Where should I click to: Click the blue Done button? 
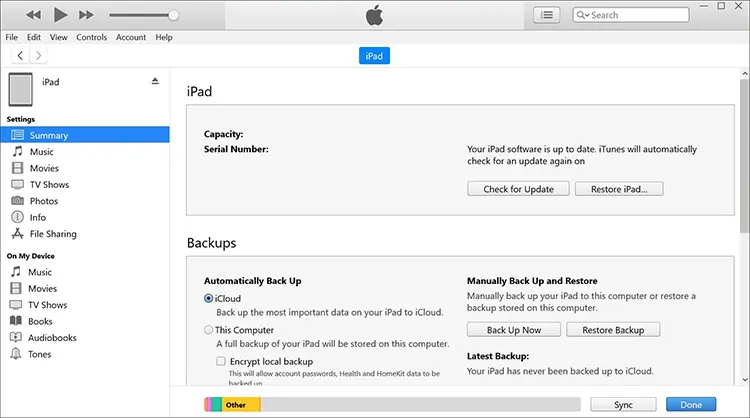click(691, 405)
